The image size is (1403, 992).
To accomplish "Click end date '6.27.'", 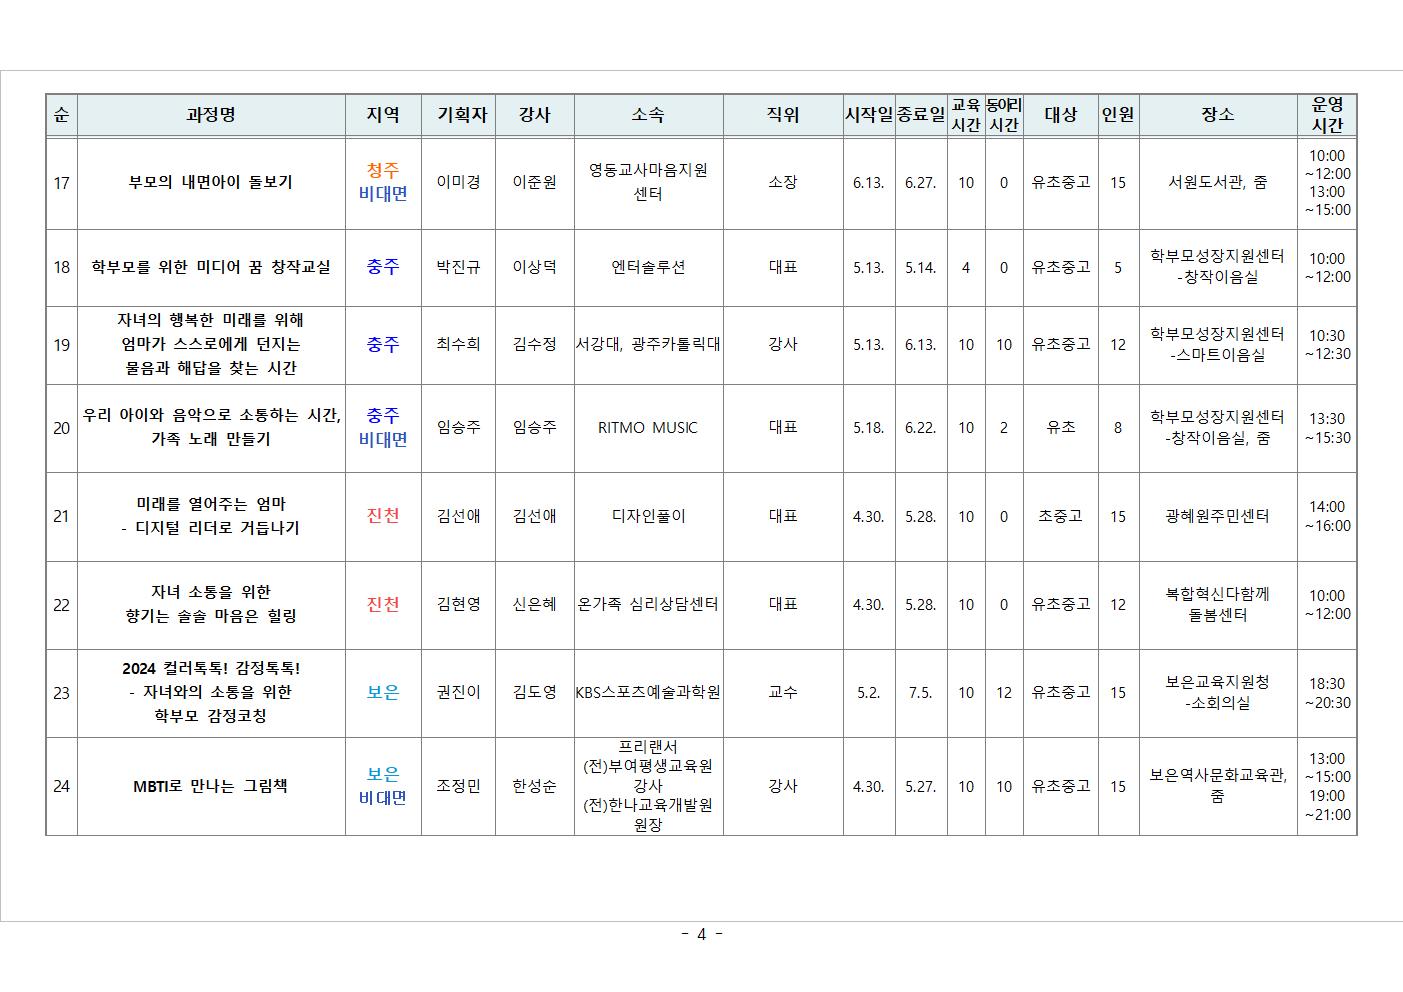I will pyautogui.click(x=920, y=182).
